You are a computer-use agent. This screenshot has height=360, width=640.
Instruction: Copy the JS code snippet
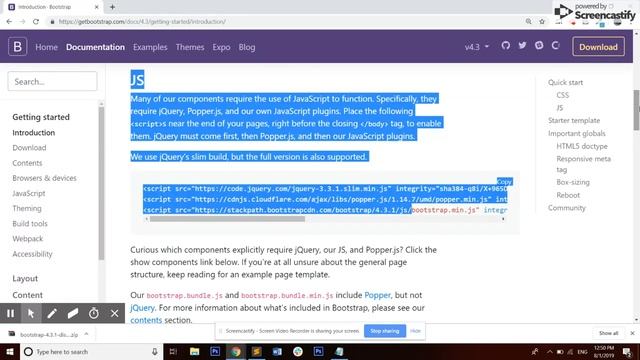tap(504, 182)
